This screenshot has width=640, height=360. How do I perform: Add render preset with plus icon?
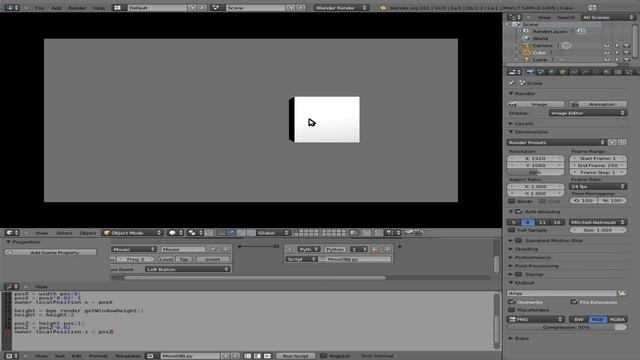point(612,142)
